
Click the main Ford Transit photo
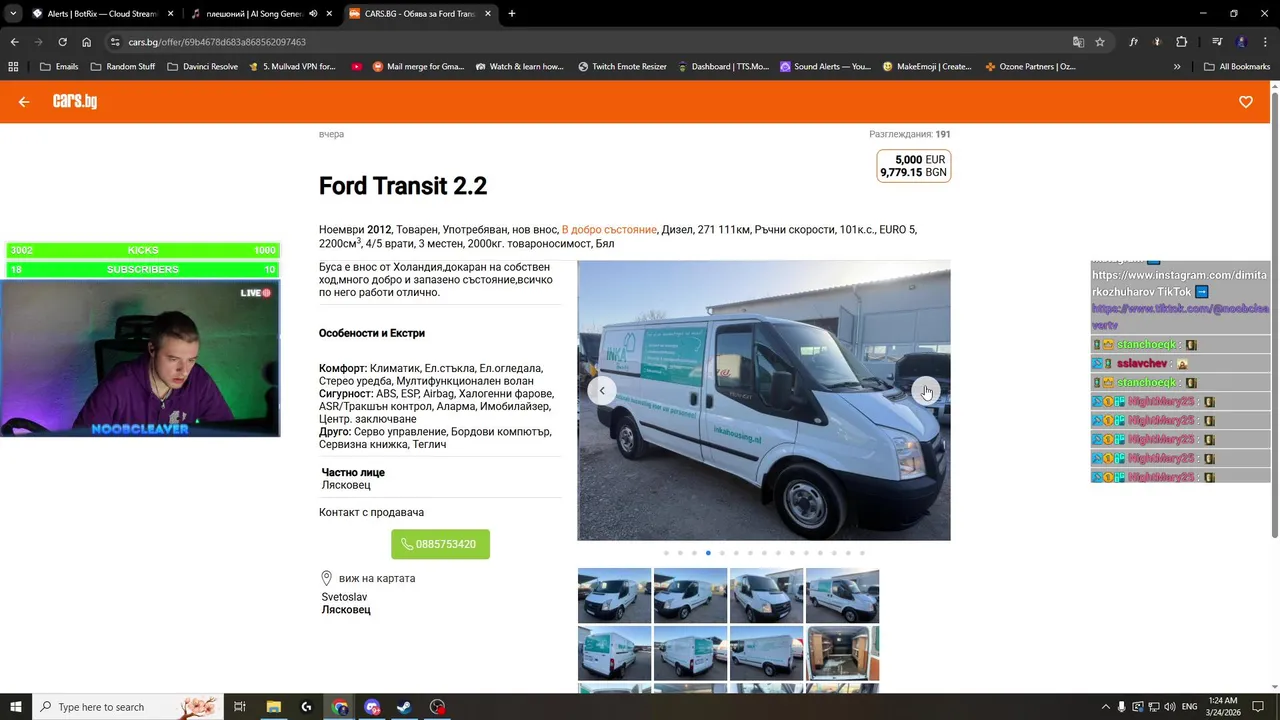[x=764, y=400]
